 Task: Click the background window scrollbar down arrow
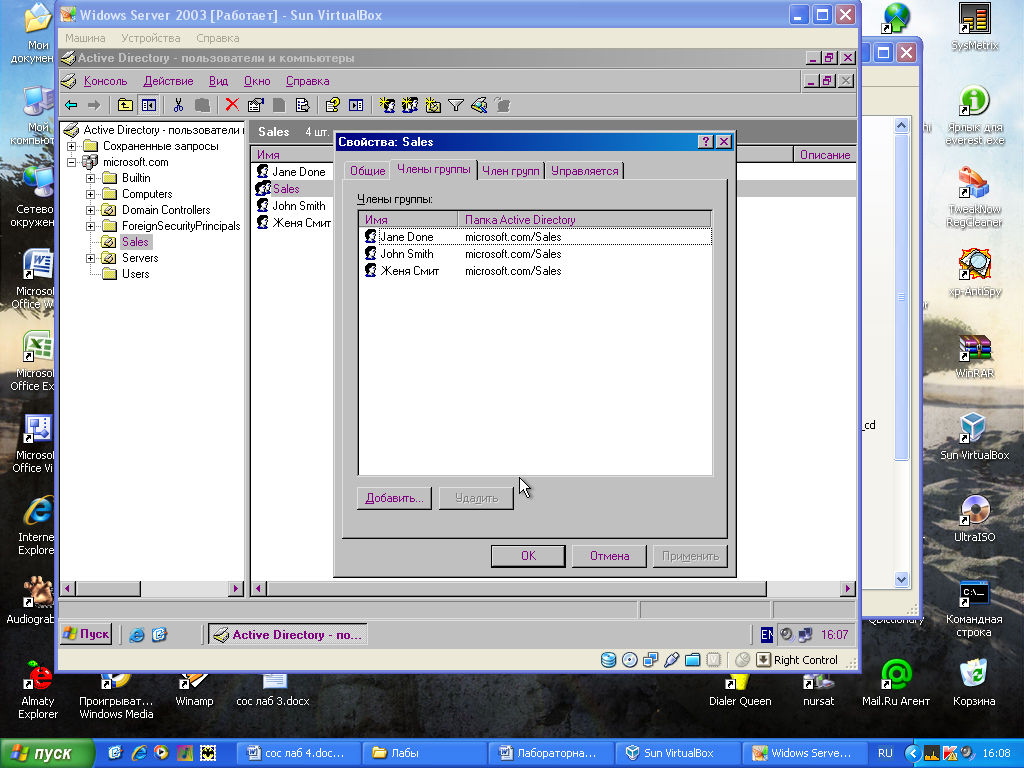pos(901,579)
